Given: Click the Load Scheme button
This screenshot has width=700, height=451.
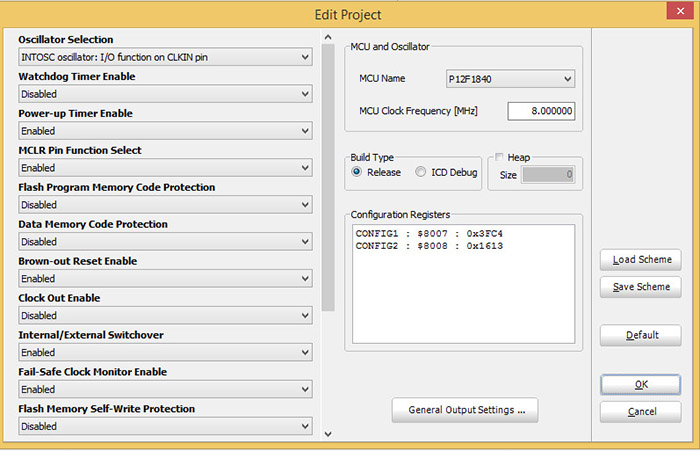Looking at the screenshot, I should (x=640, y=260).
